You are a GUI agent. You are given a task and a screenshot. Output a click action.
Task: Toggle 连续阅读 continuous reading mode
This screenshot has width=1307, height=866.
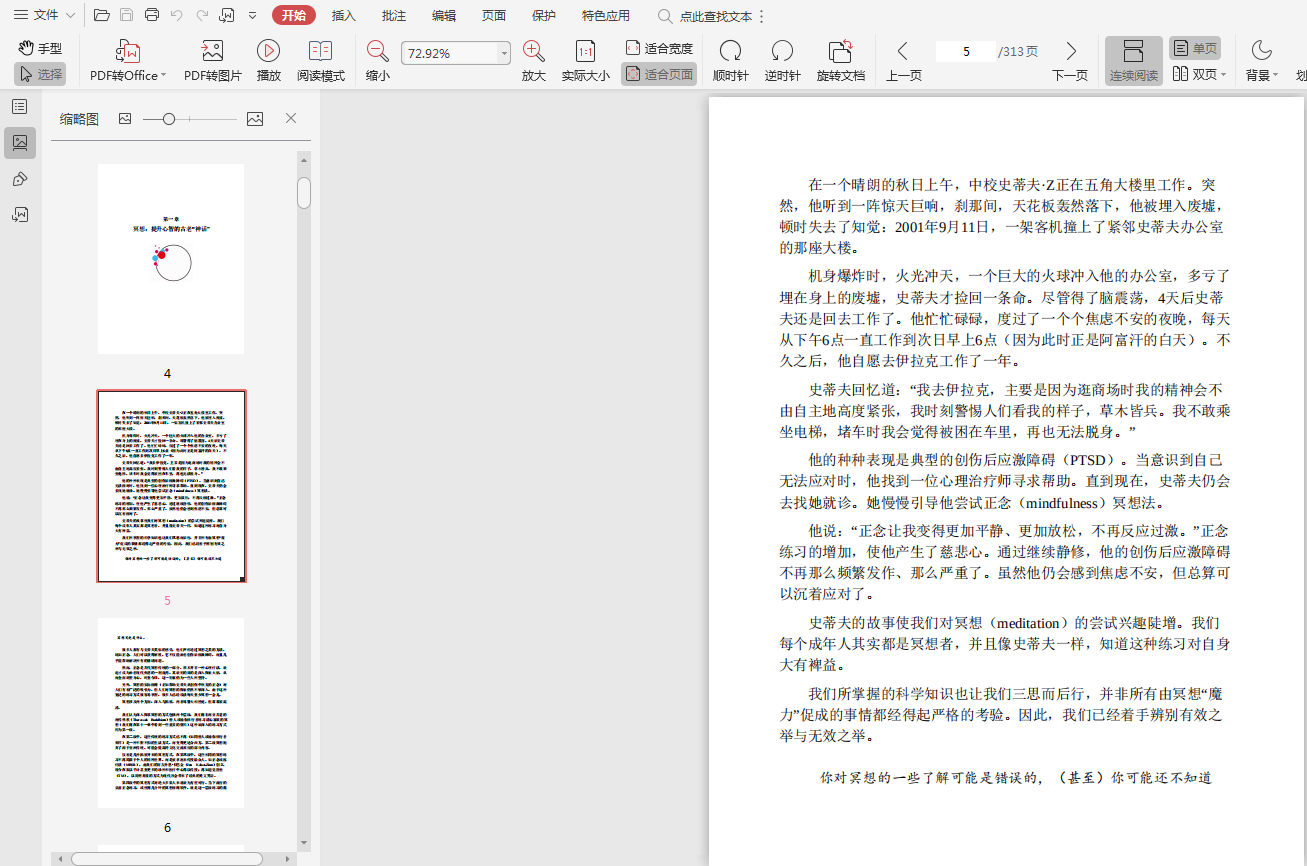click(1133, 60)
